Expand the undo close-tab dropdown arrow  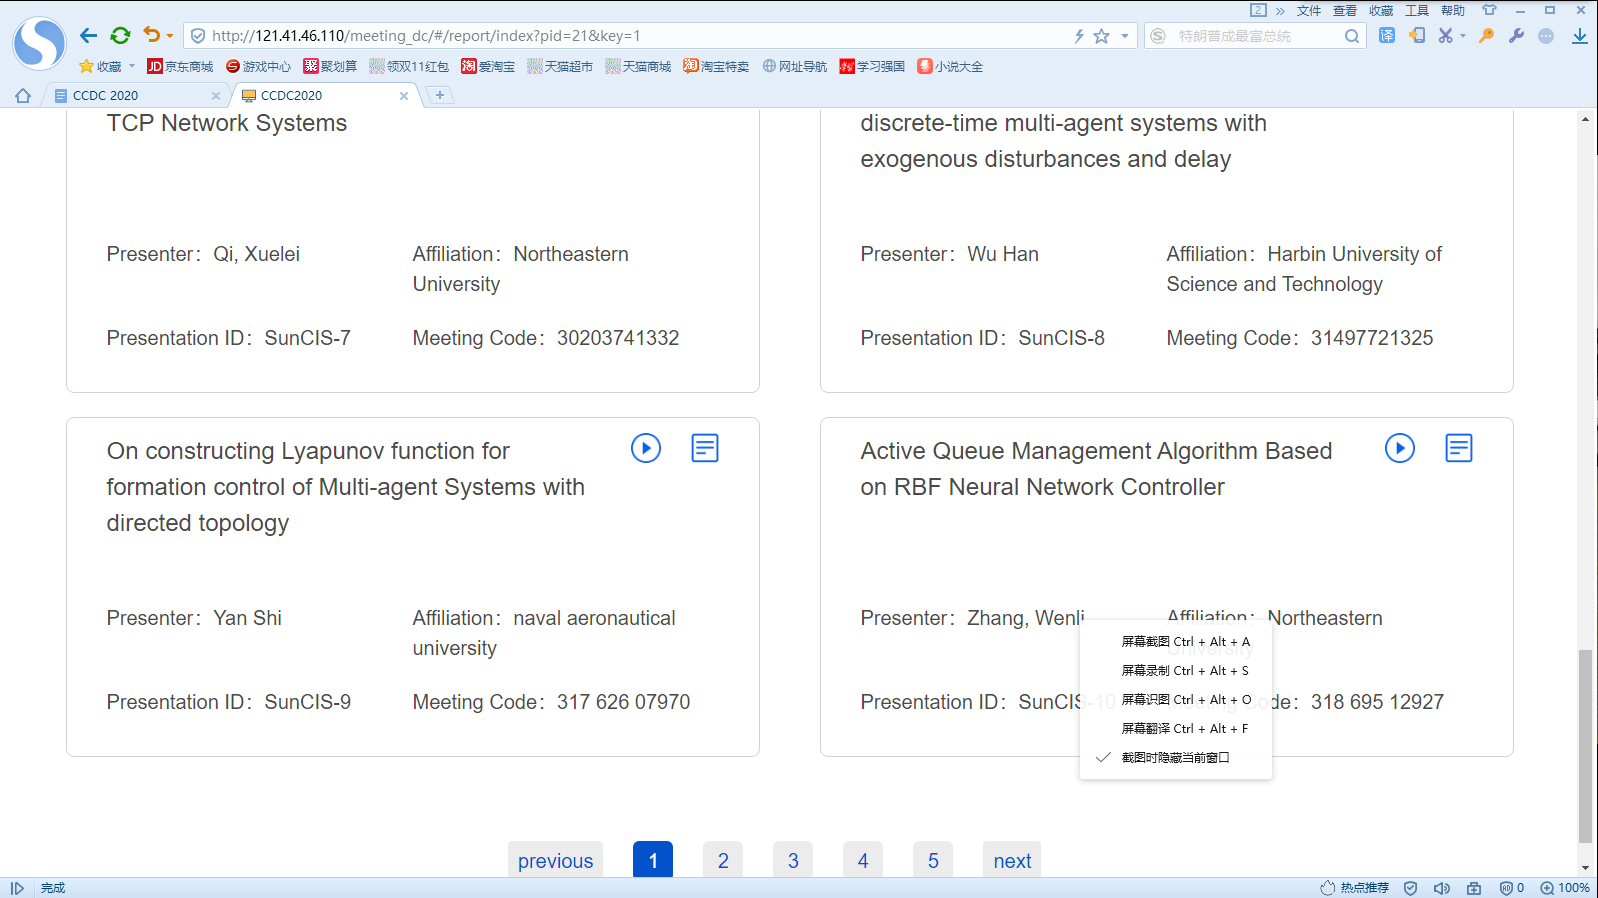(170, 36)
